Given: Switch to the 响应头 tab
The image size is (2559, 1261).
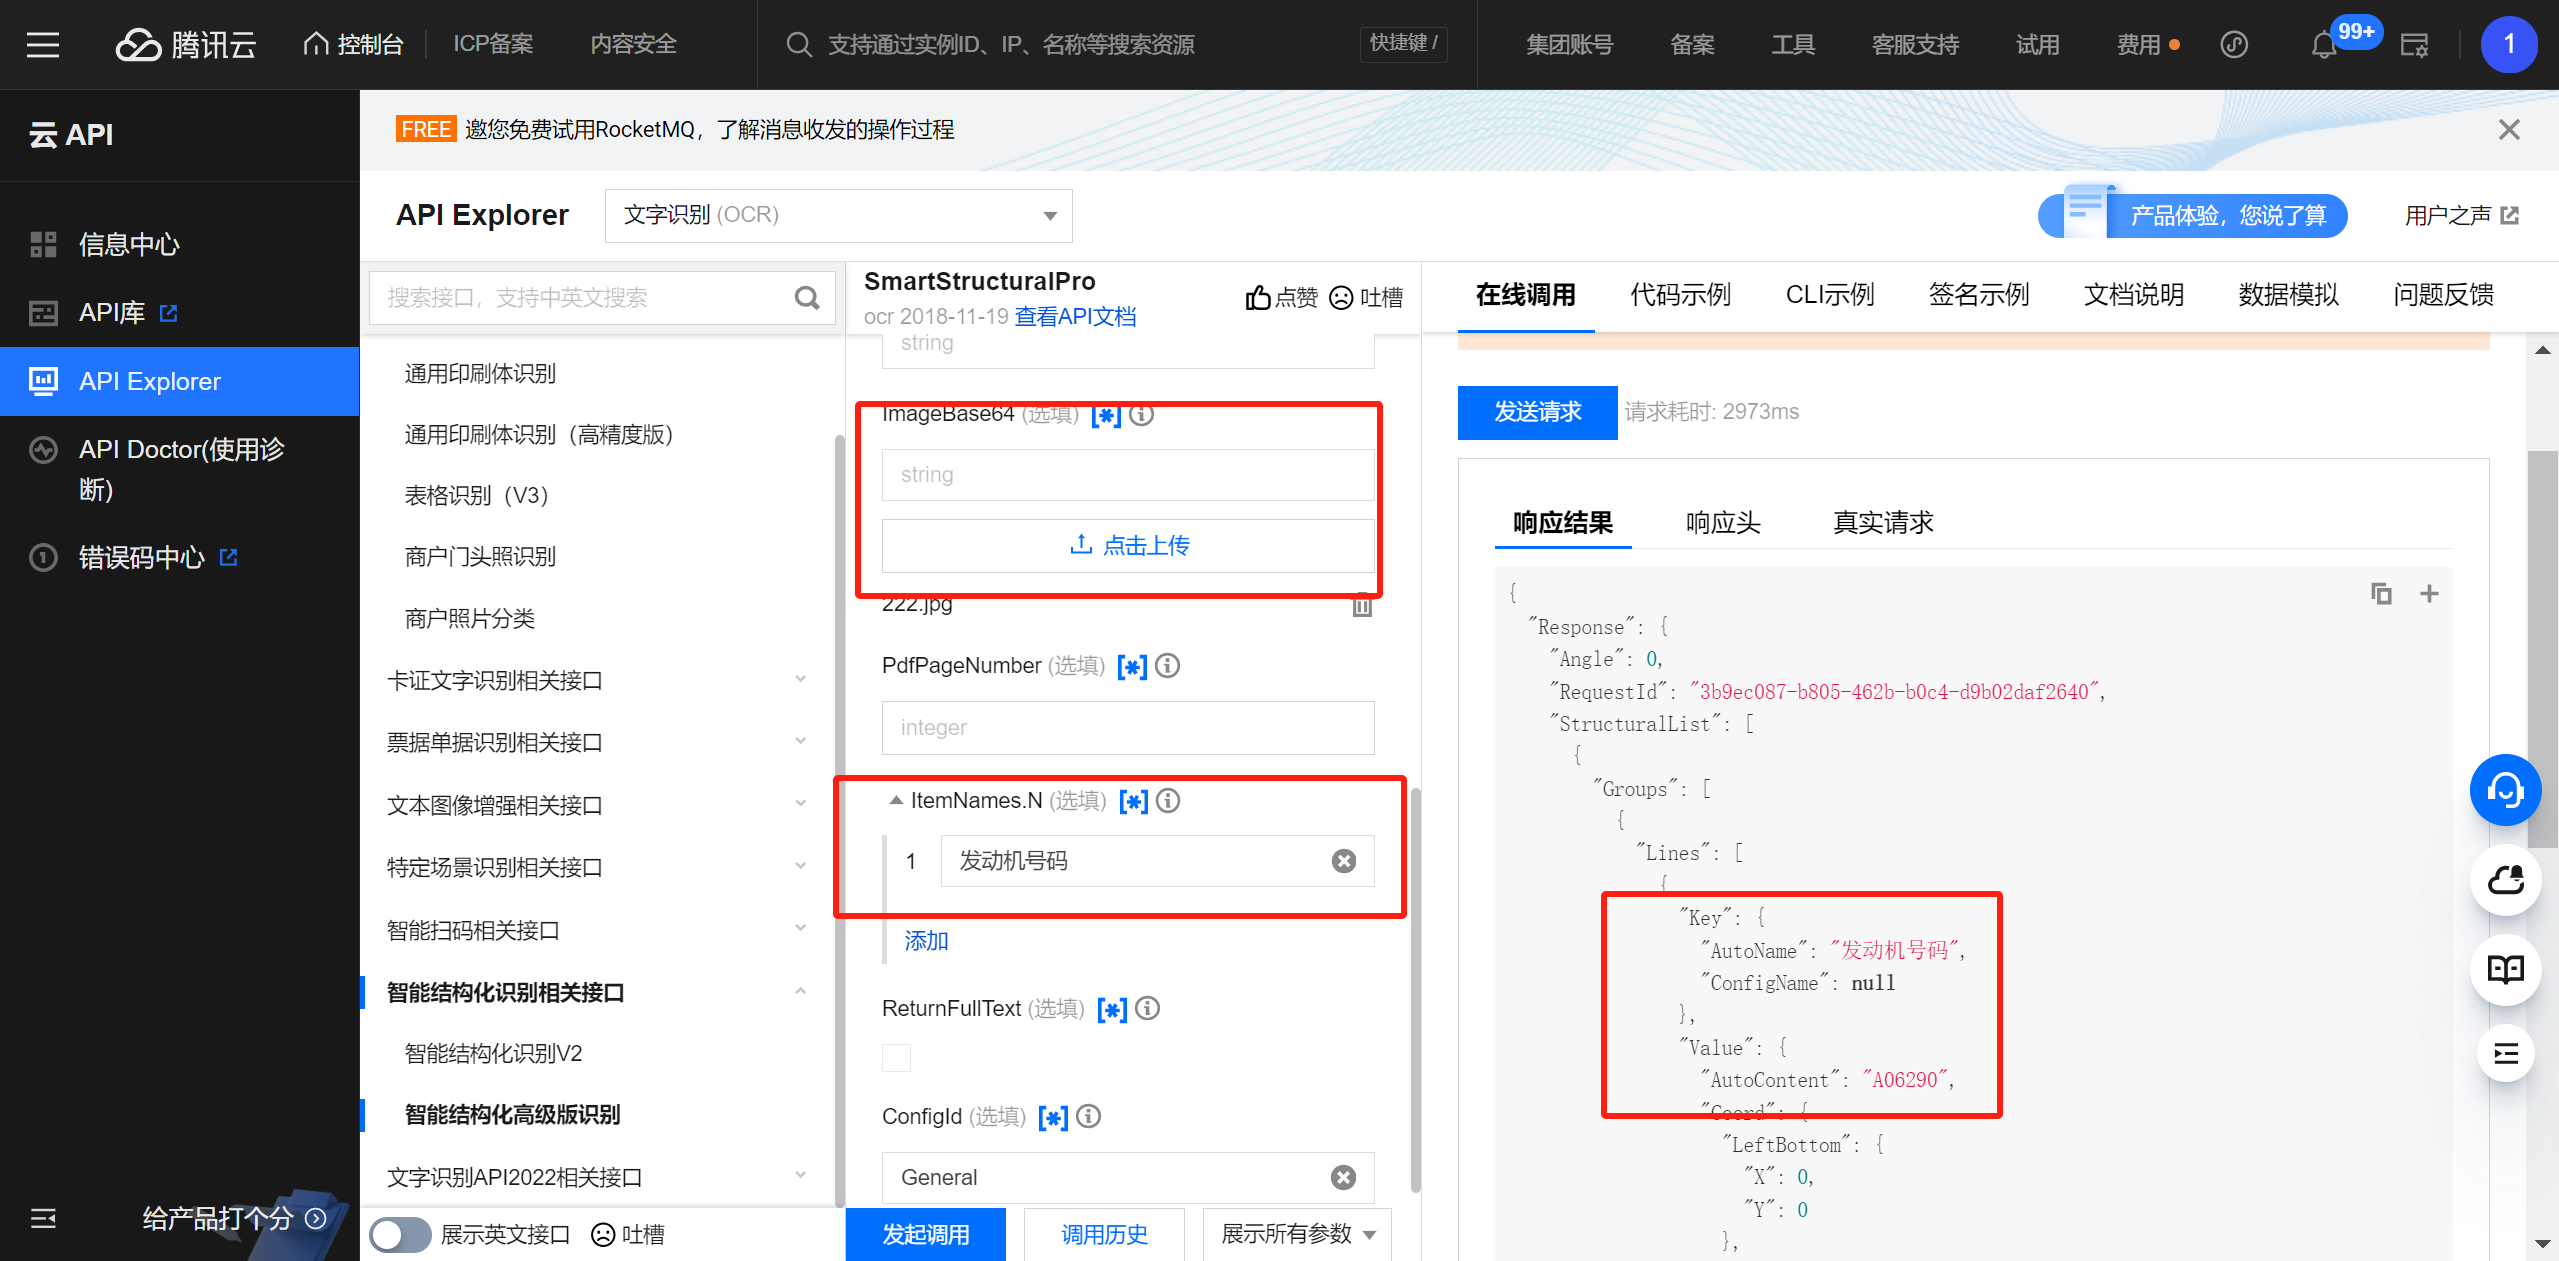Looking at the screenshot, I should pyautogui.click(x=1722, y=522).
